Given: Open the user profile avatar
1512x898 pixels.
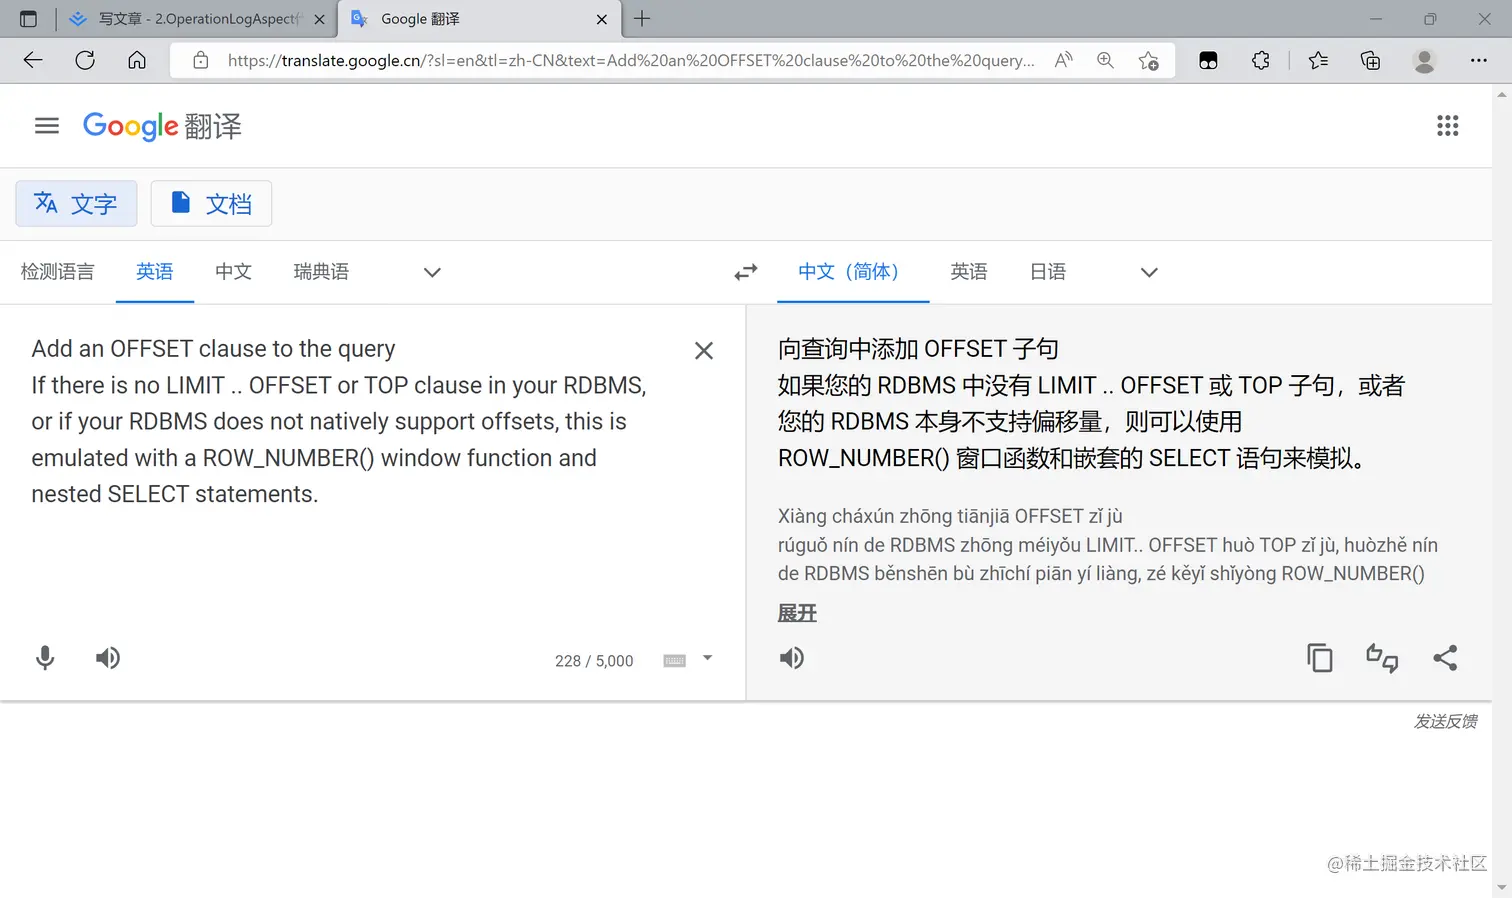Looking at the screenshot, I should [x=1424, y=60].
